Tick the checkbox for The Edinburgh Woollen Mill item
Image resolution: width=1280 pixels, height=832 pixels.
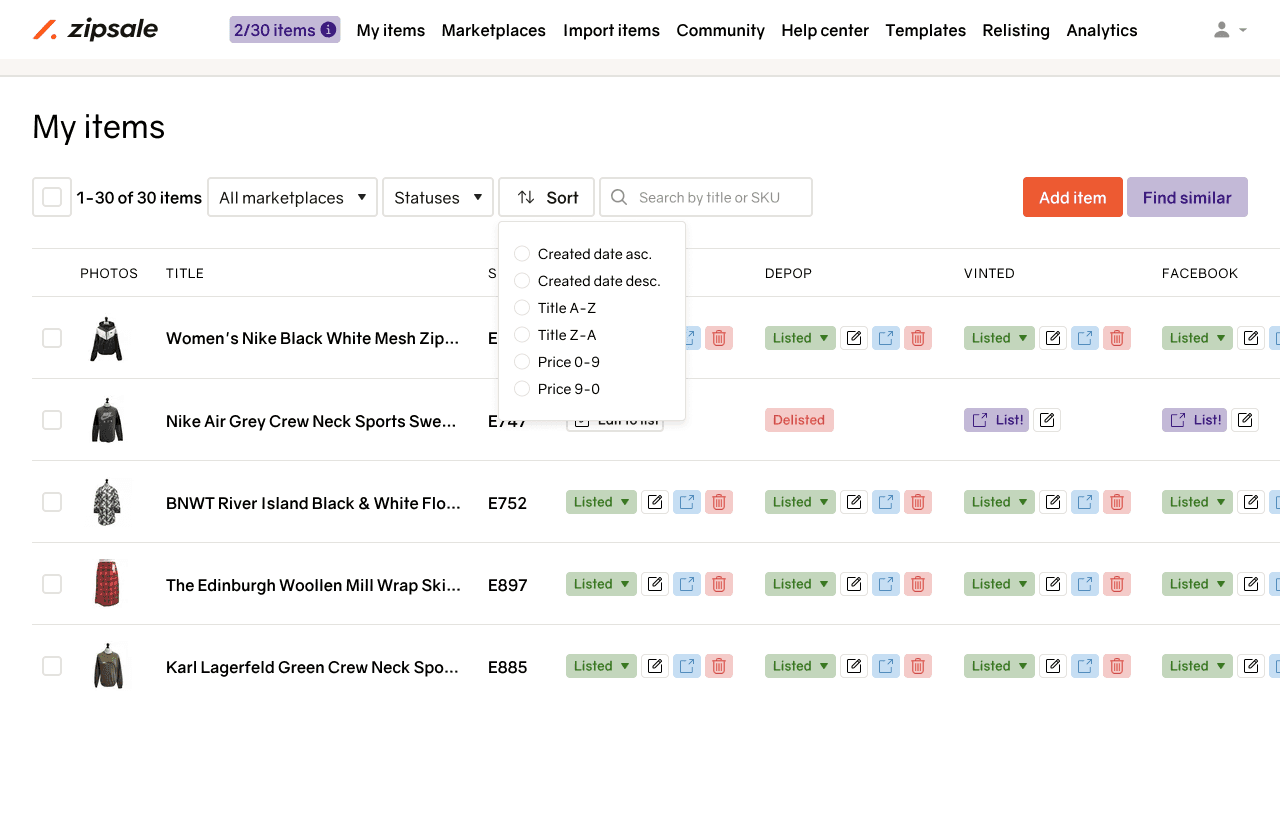coord(52,584)
